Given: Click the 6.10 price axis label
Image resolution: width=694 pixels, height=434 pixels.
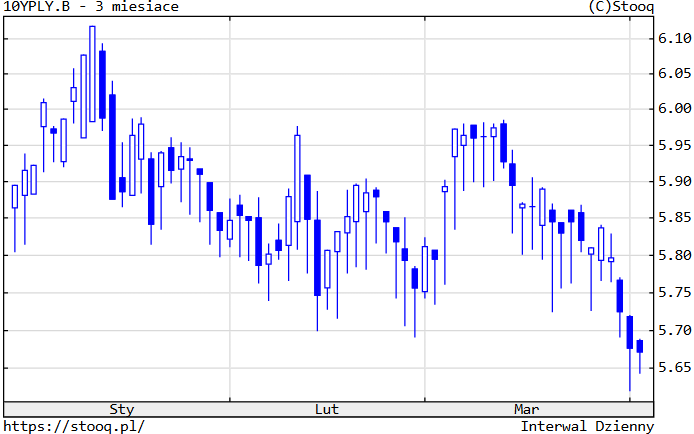Looking at the screenshot, I should 676,38.
